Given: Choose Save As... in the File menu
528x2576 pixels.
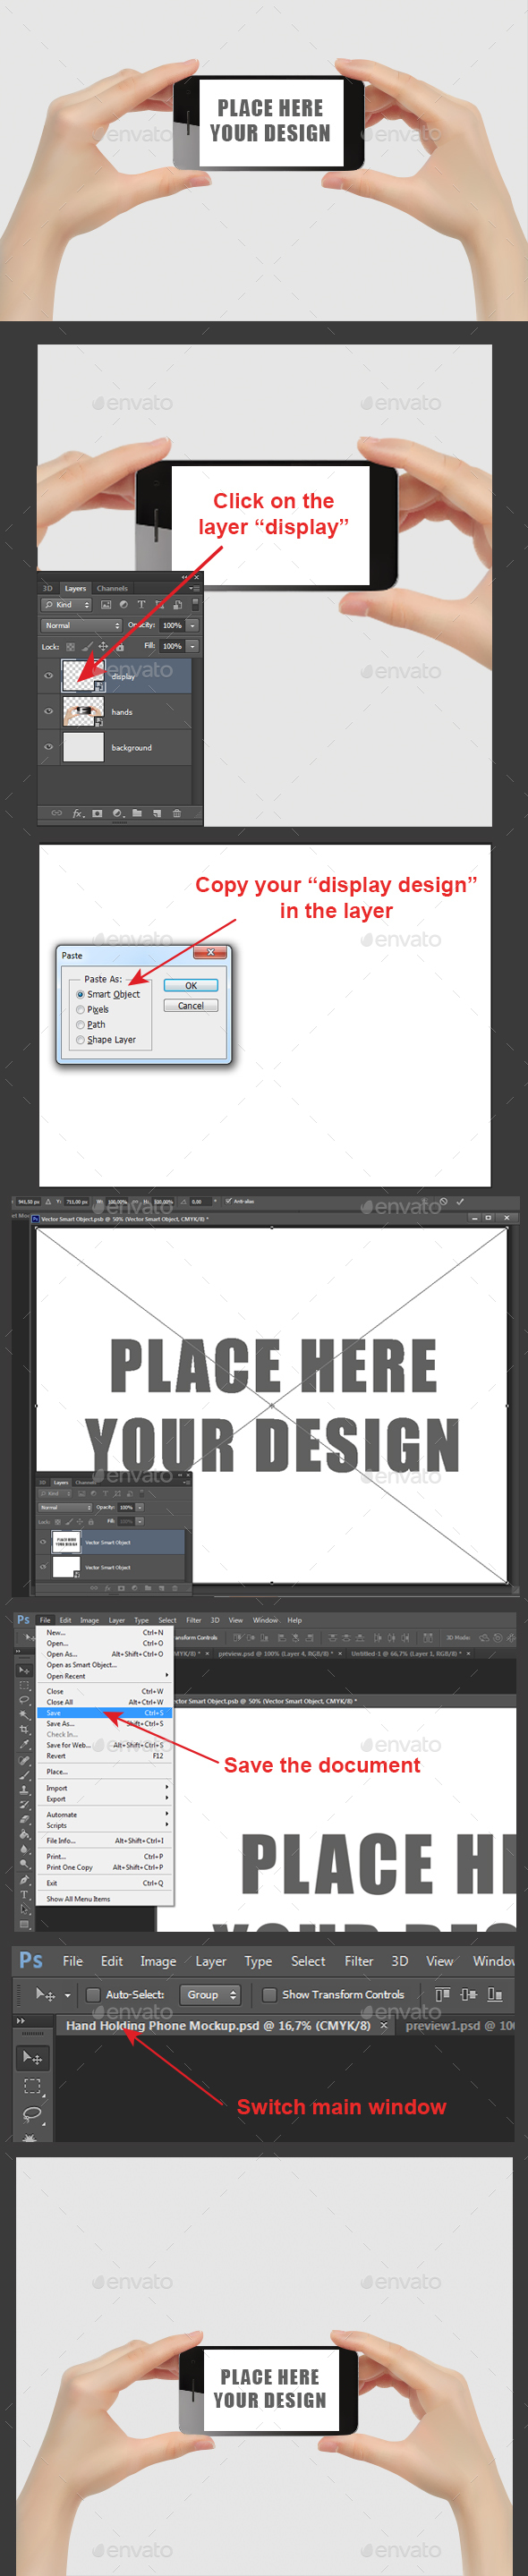Looking at the screenshot, I should [x=104, y=1724].
